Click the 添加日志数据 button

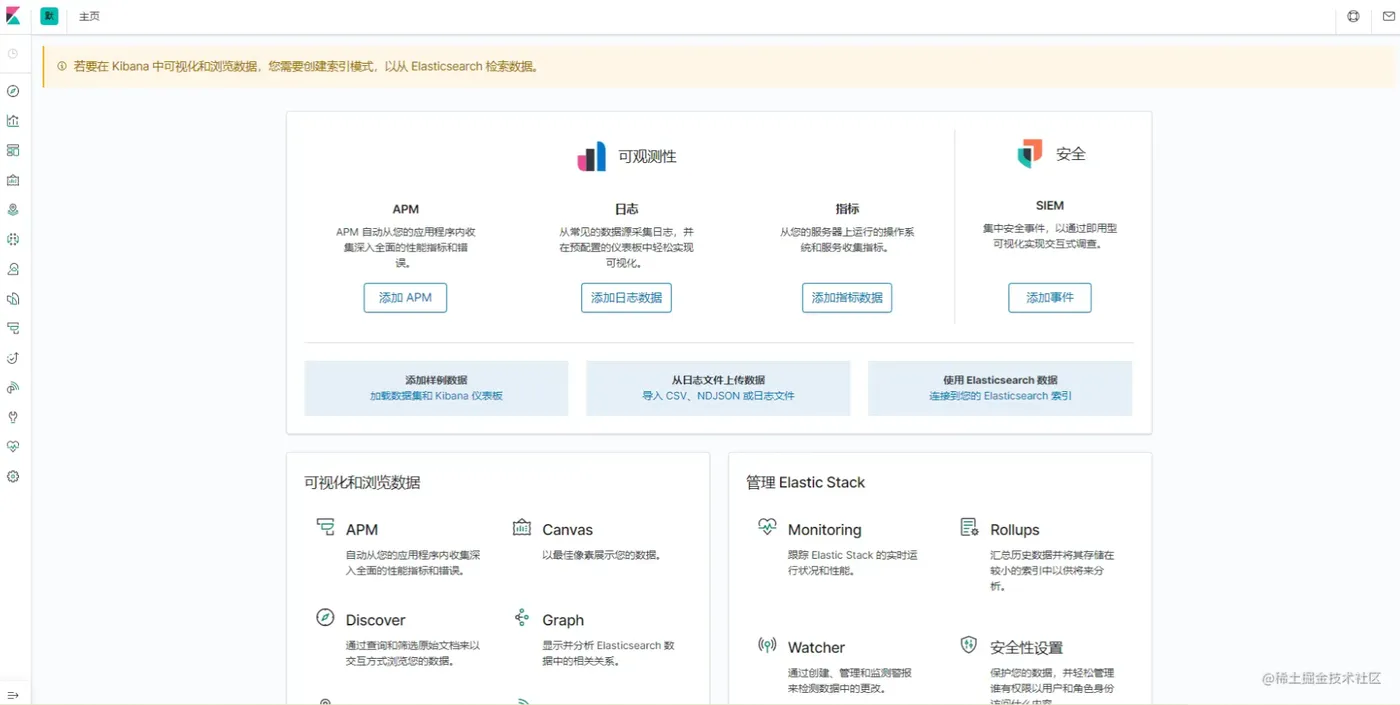[x=626, y=297]
